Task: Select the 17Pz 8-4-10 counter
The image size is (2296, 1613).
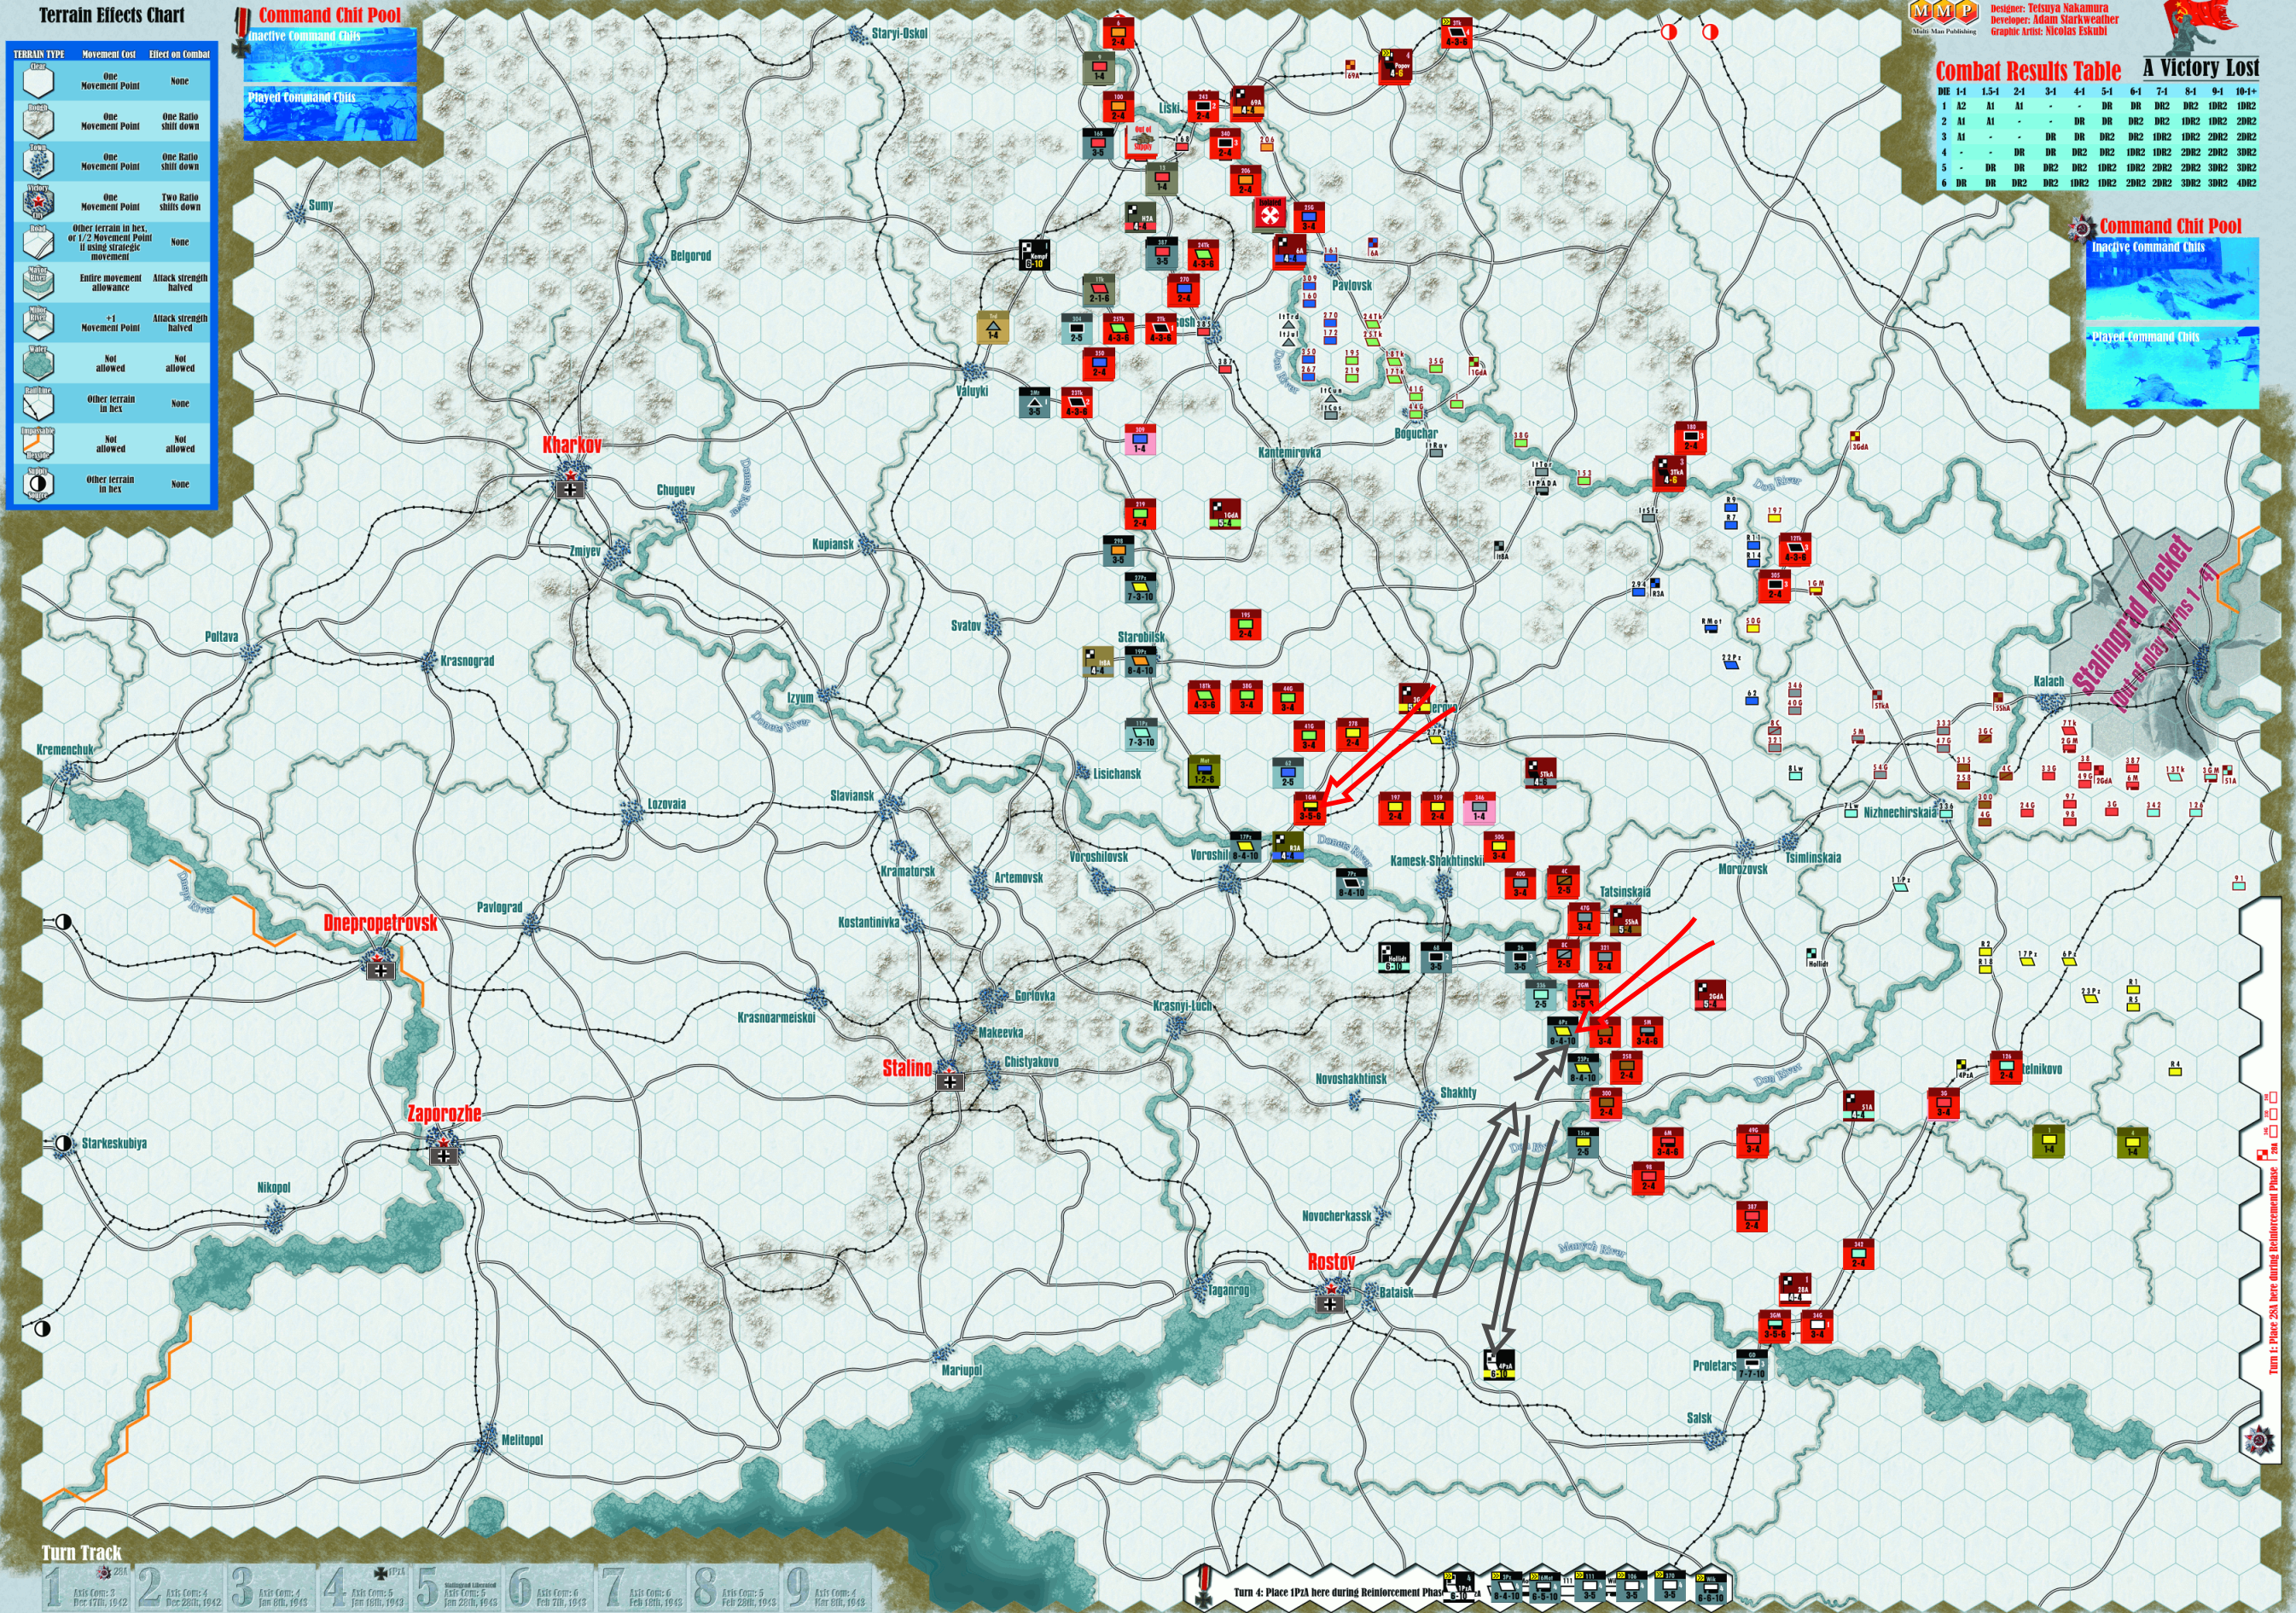Action: tap(1245, 847)
